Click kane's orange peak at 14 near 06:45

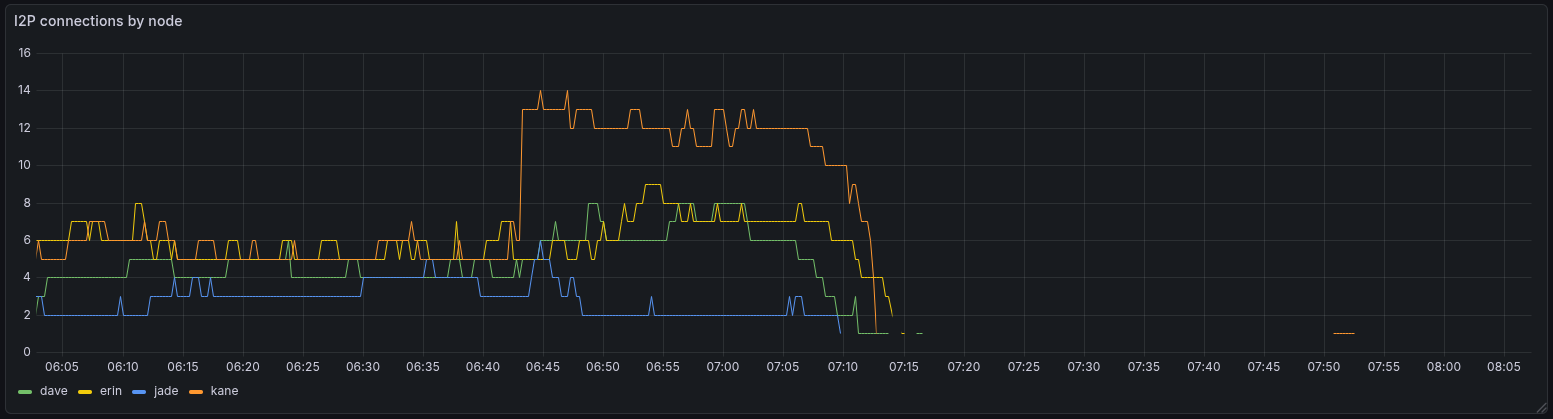[x=541, y=91]
